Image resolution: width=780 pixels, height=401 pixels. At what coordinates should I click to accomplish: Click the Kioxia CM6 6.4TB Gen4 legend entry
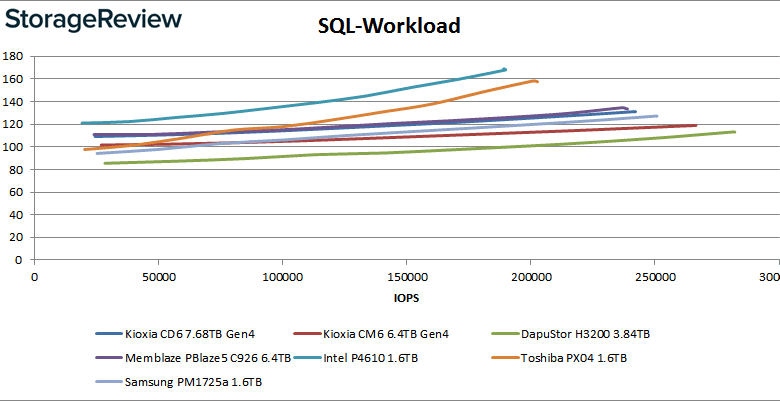coord(371,334)
